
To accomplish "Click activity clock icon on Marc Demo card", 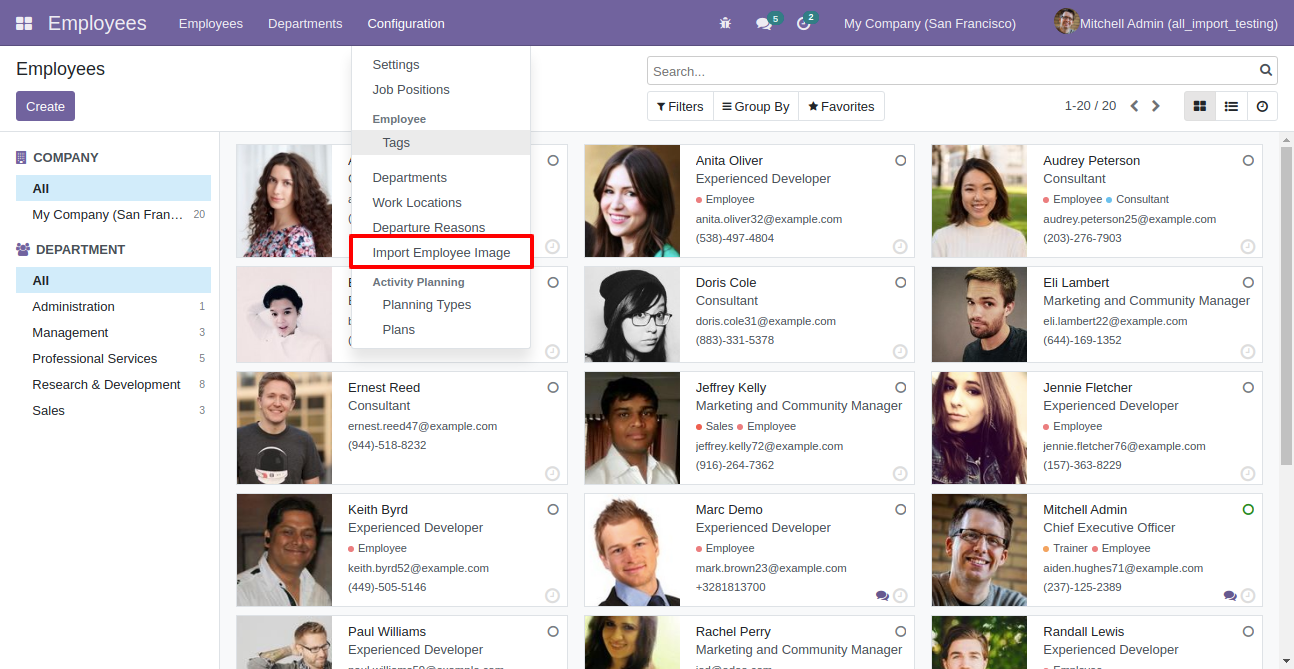I will click(900, 595).
